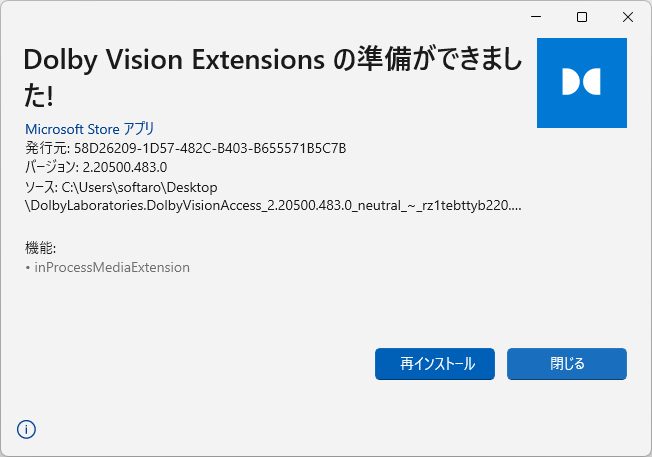Click the 発行元 label

(47, 148)
